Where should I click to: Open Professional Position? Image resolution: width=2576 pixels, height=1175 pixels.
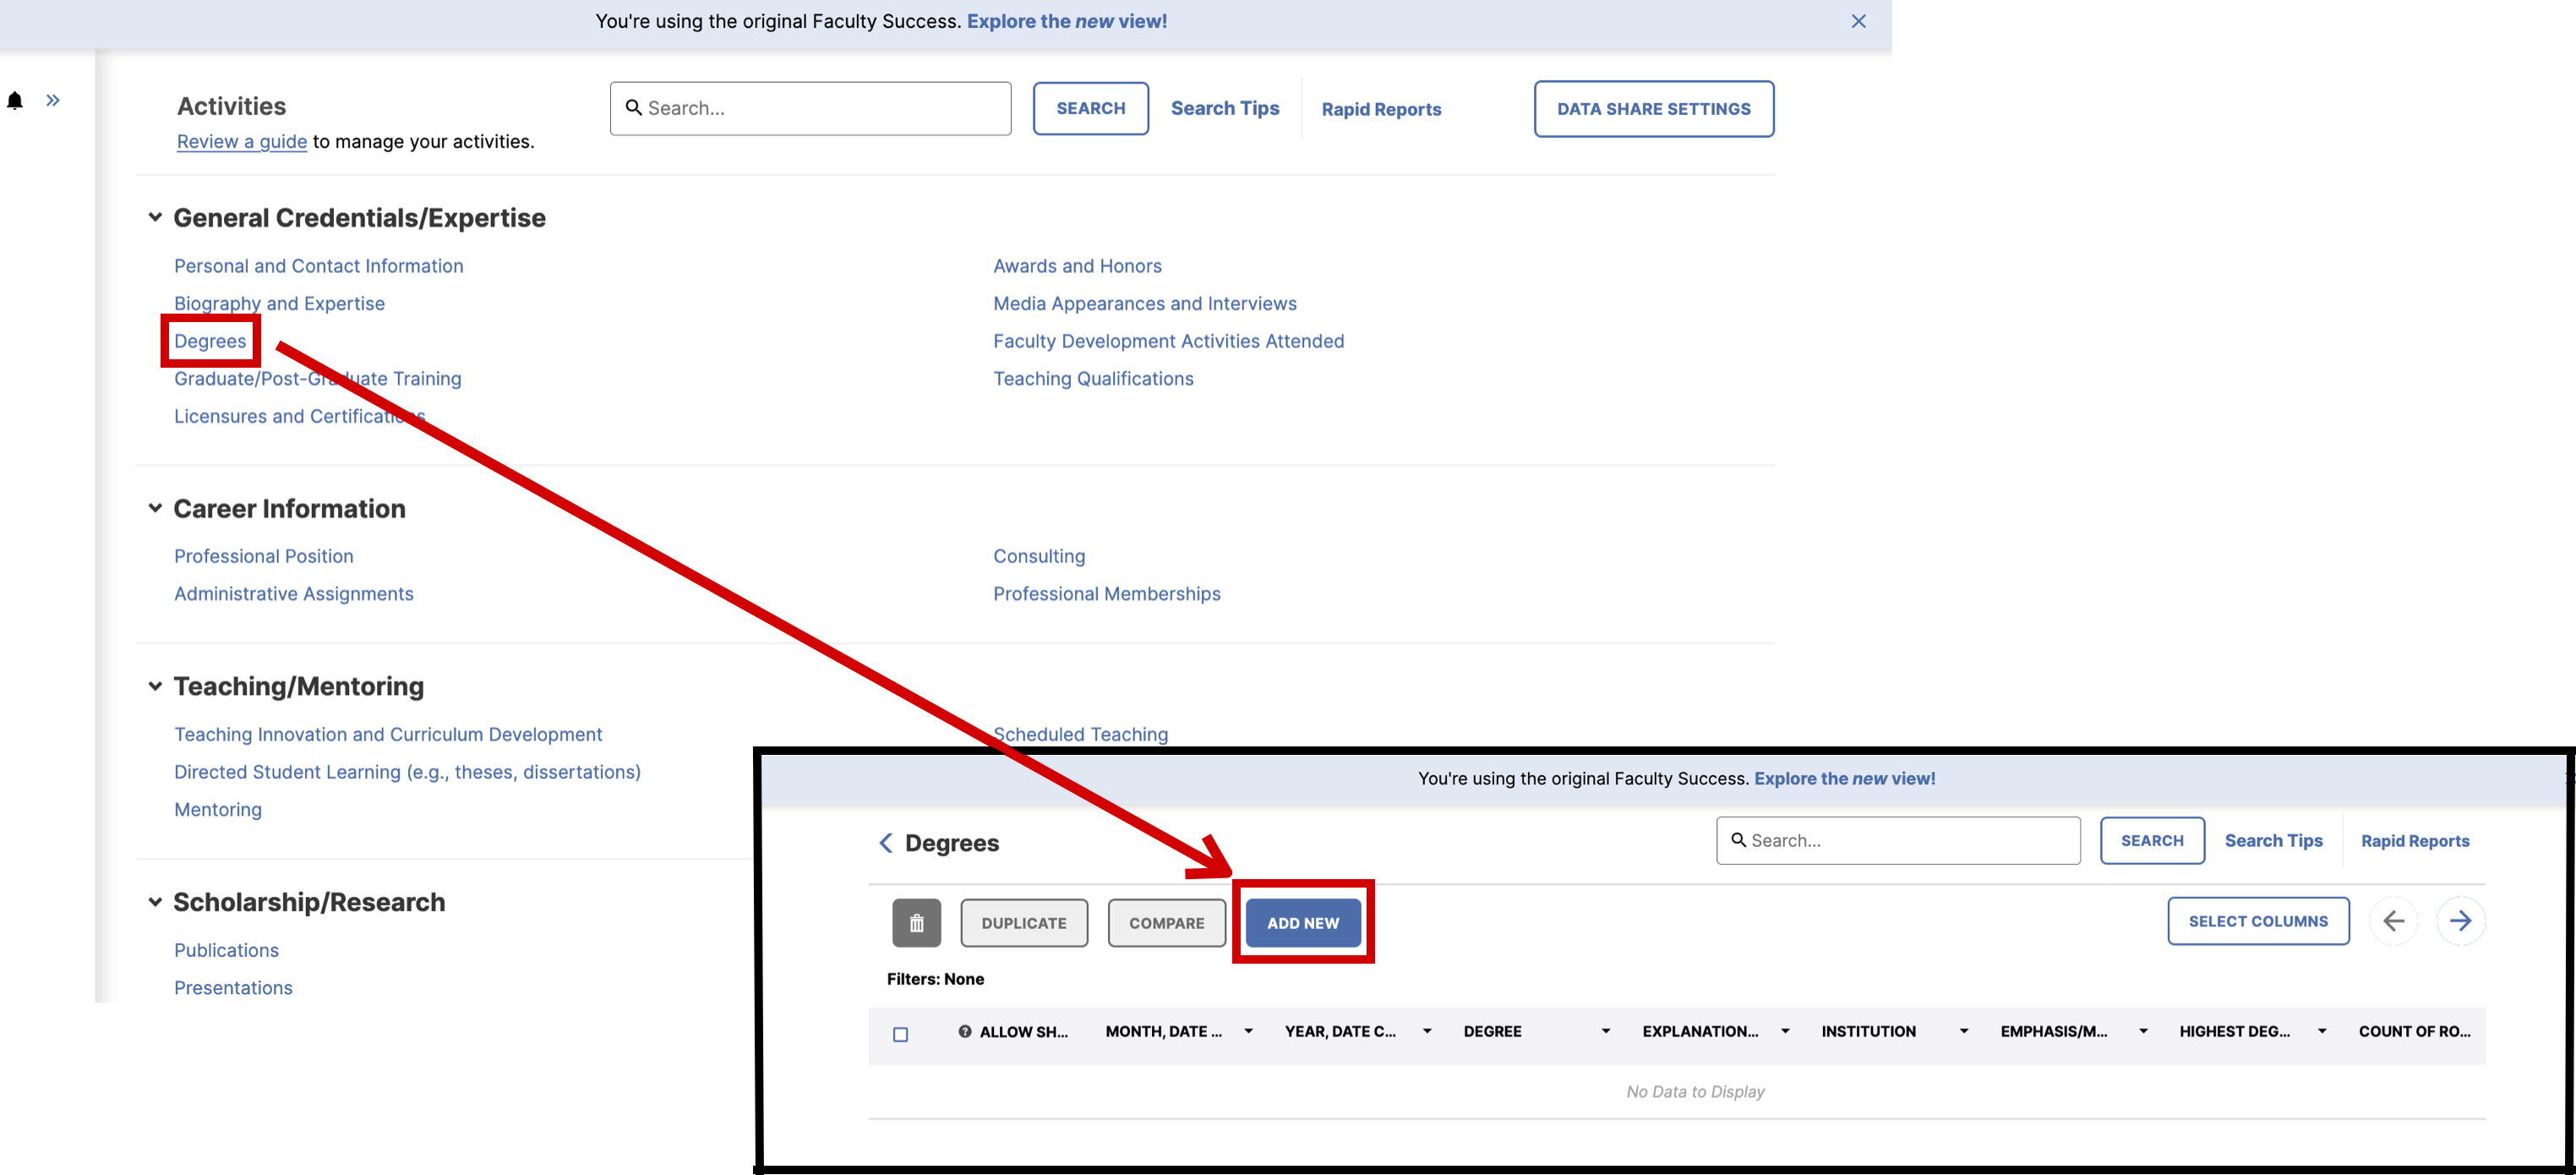tap(263, 556)
